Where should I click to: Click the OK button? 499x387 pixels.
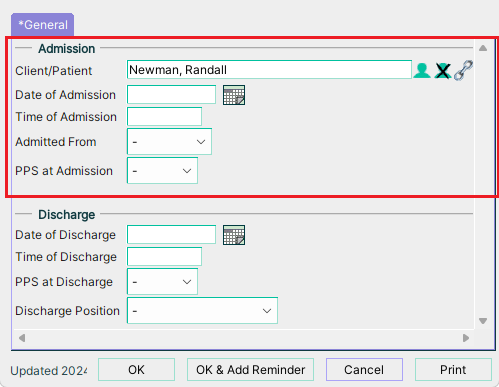pos(136,370)
